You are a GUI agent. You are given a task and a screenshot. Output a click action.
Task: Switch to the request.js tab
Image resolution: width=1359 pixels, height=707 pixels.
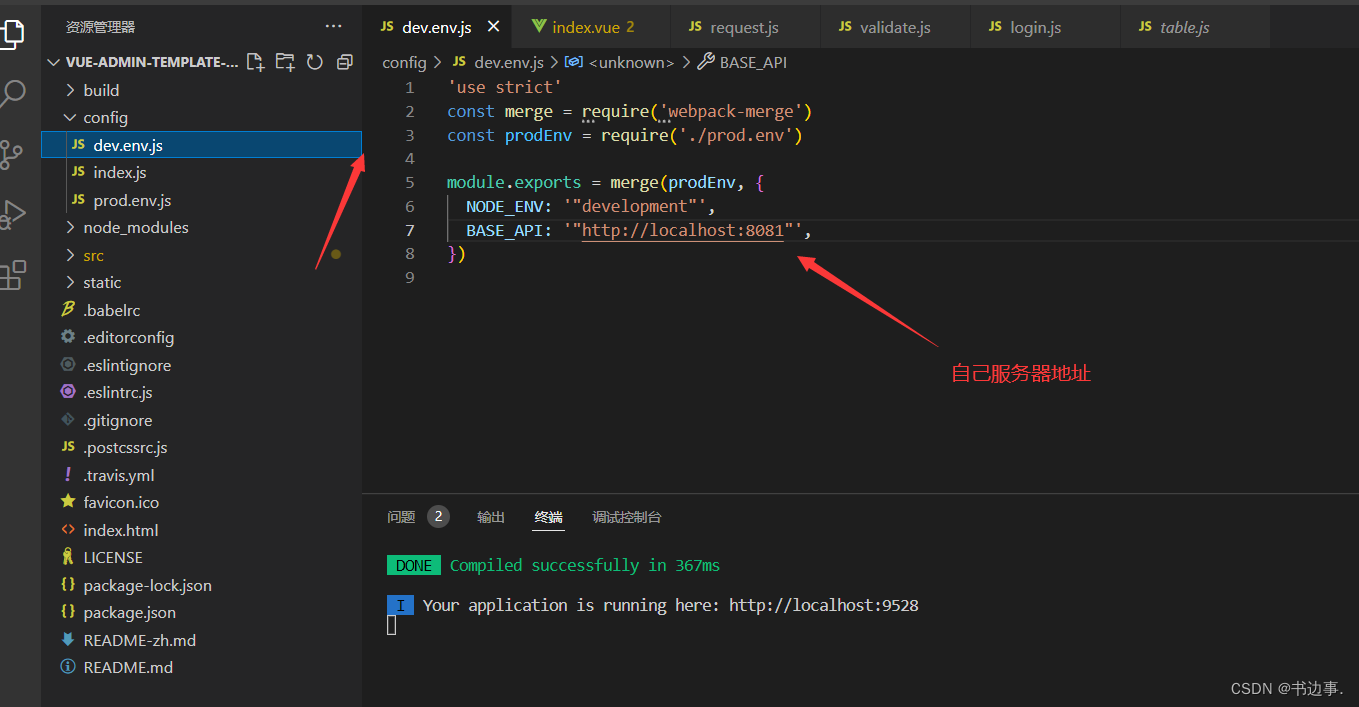tap(743, 26)
